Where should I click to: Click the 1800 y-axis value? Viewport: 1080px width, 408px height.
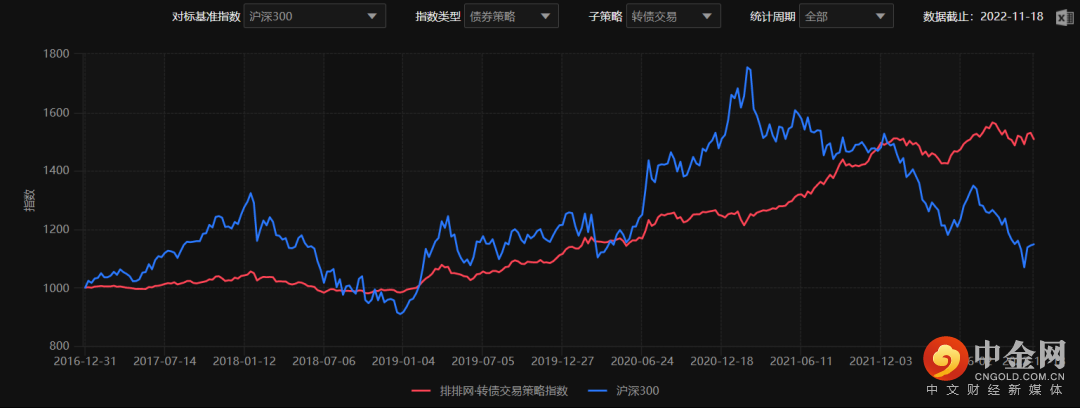click(56, 54)
